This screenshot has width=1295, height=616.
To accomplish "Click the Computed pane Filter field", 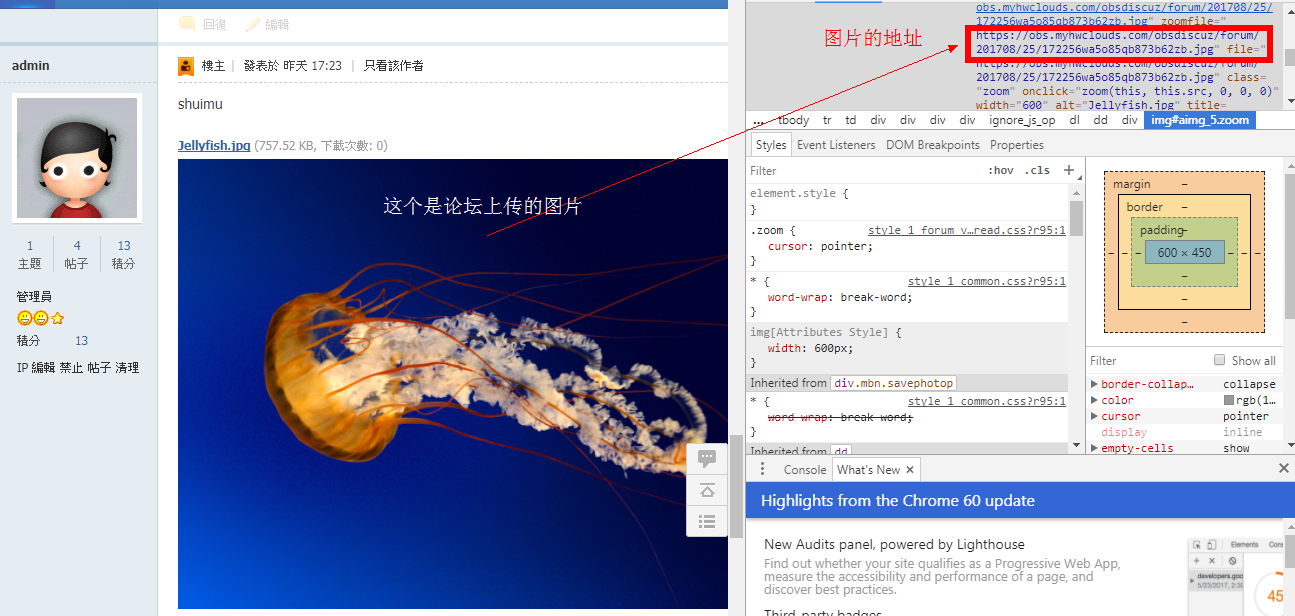I will pos(1145,360).
